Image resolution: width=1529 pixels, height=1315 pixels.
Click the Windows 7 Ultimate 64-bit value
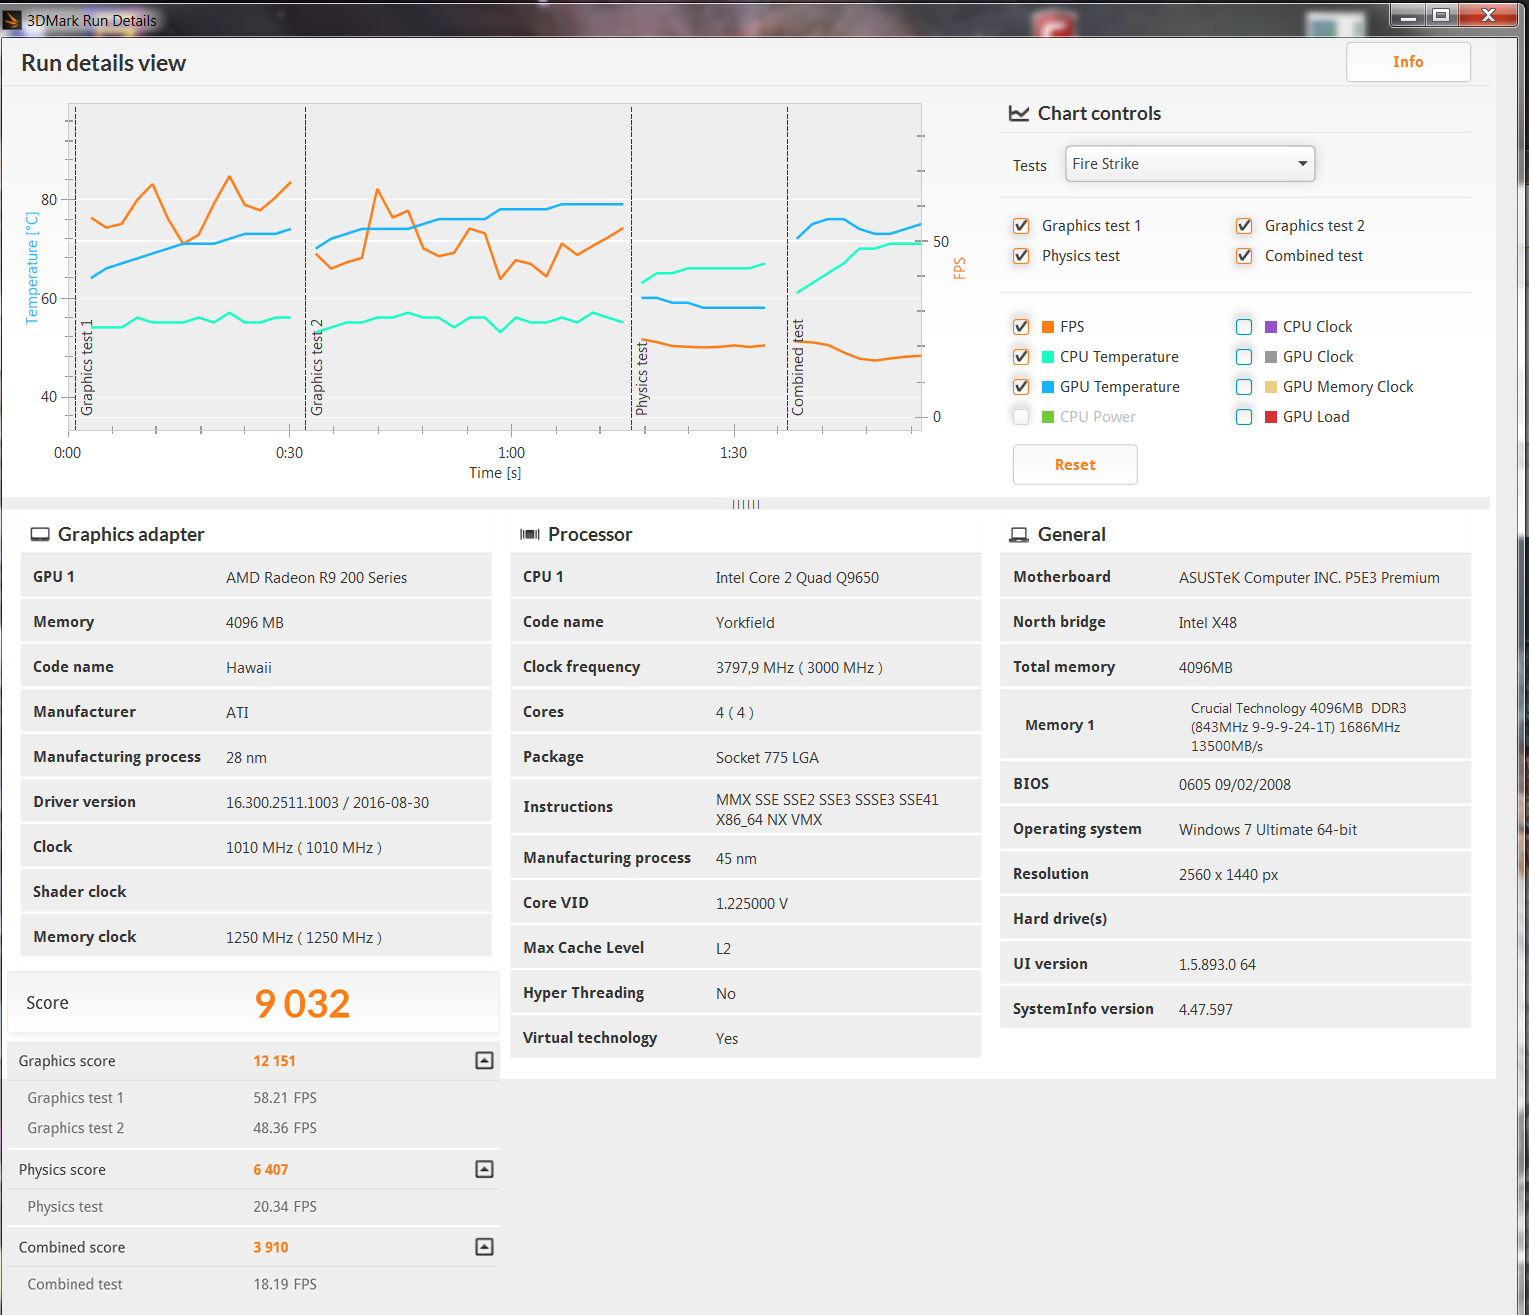click(x=1268, y=830)
